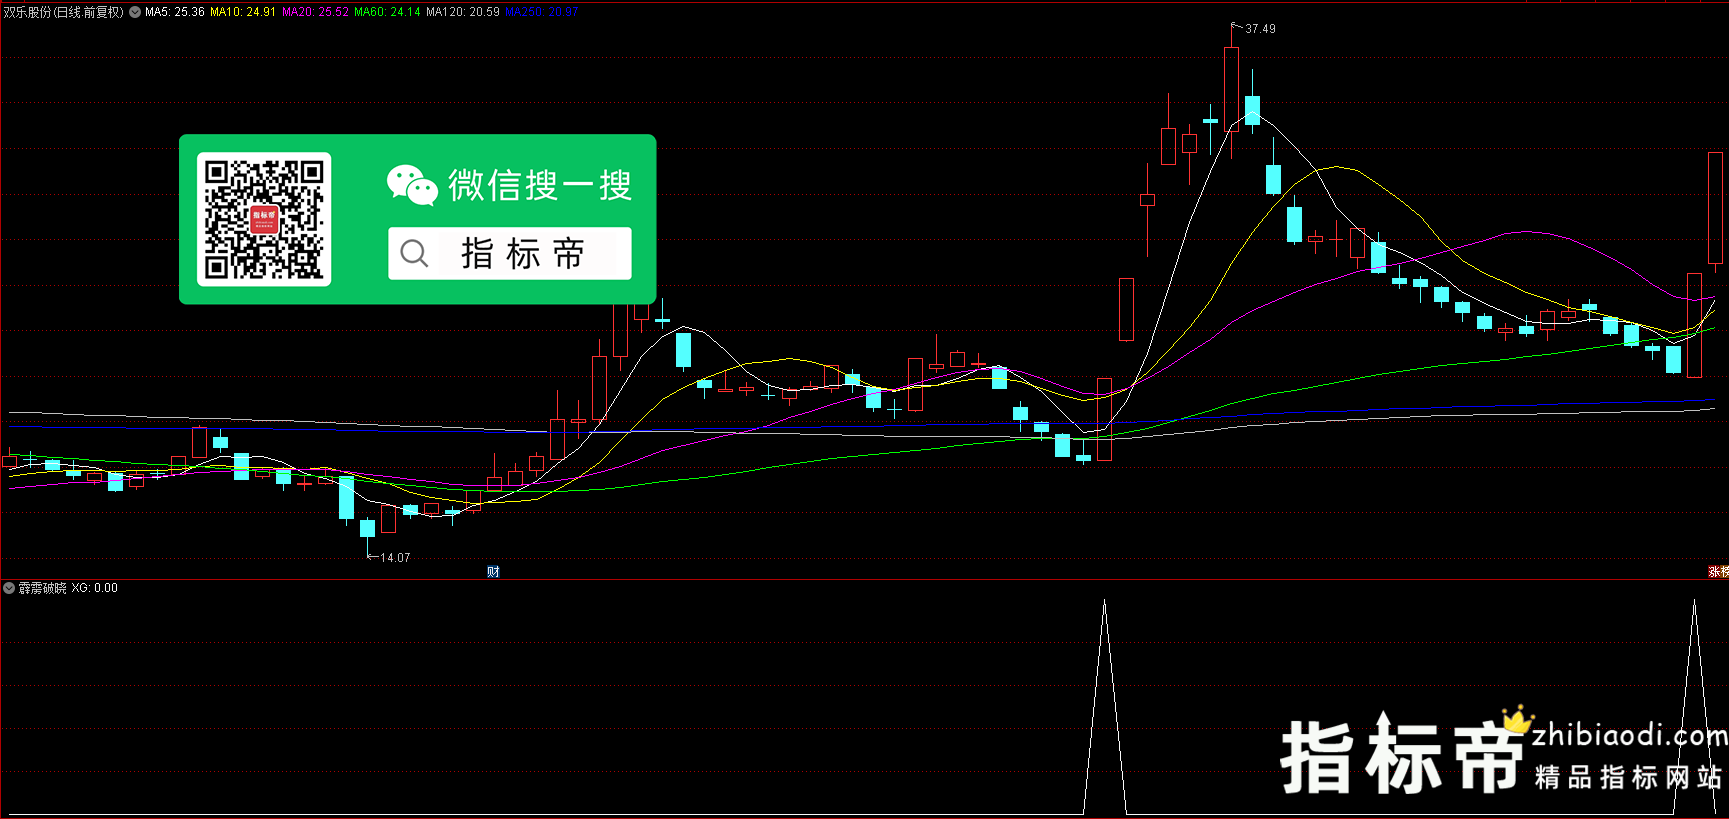This screenshot has width=1729, height=819.
Task: Click the MA5: 25.36 label
Action: [175, 12]
